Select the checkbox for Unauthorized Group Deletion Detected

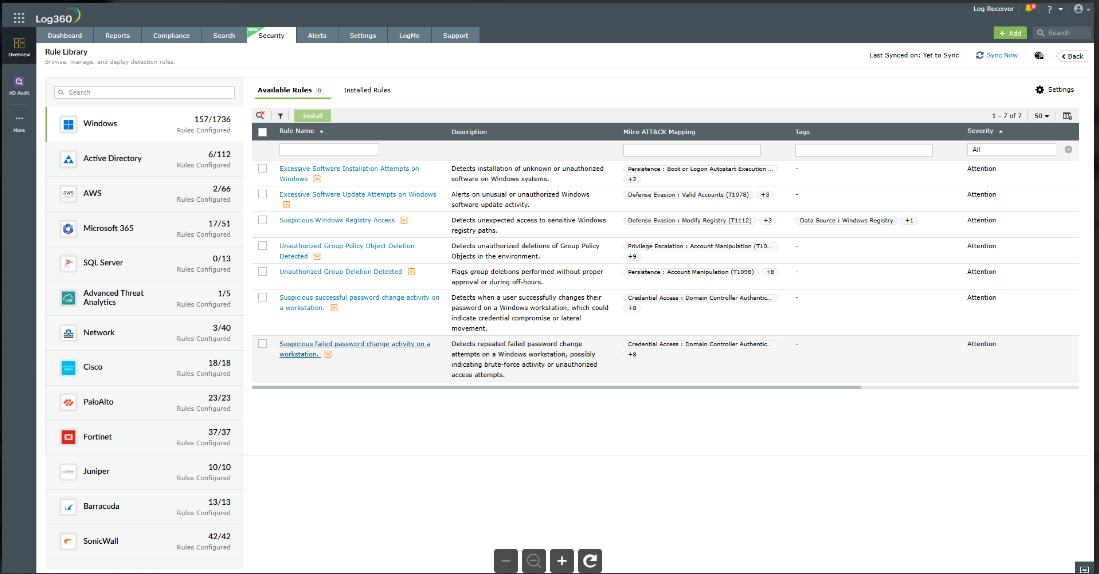click(262, 272)
